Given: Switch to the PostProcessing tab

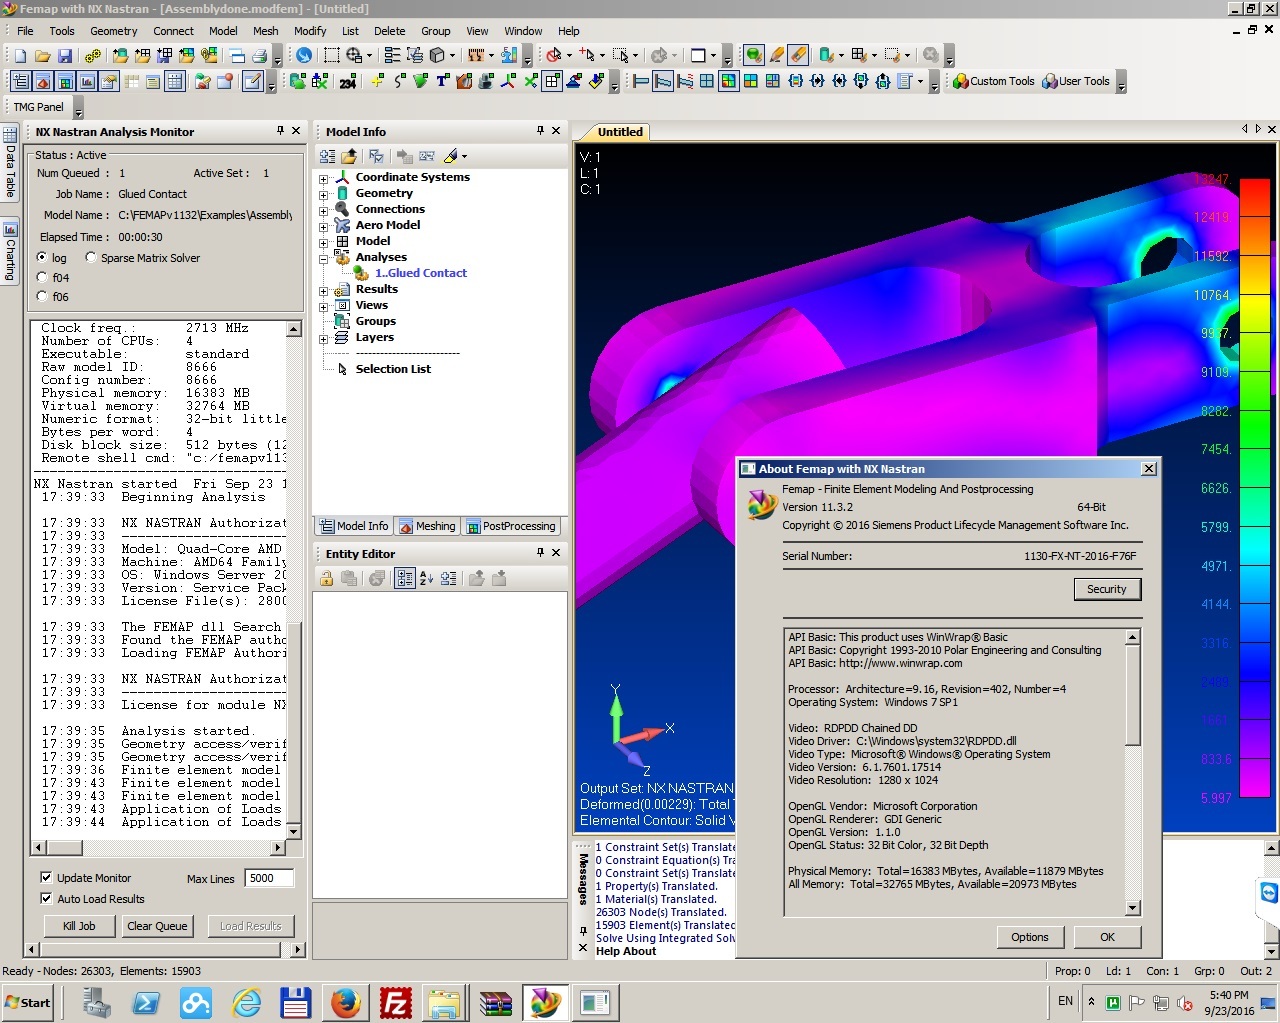Looking at the screenshot, I should 511,526.
